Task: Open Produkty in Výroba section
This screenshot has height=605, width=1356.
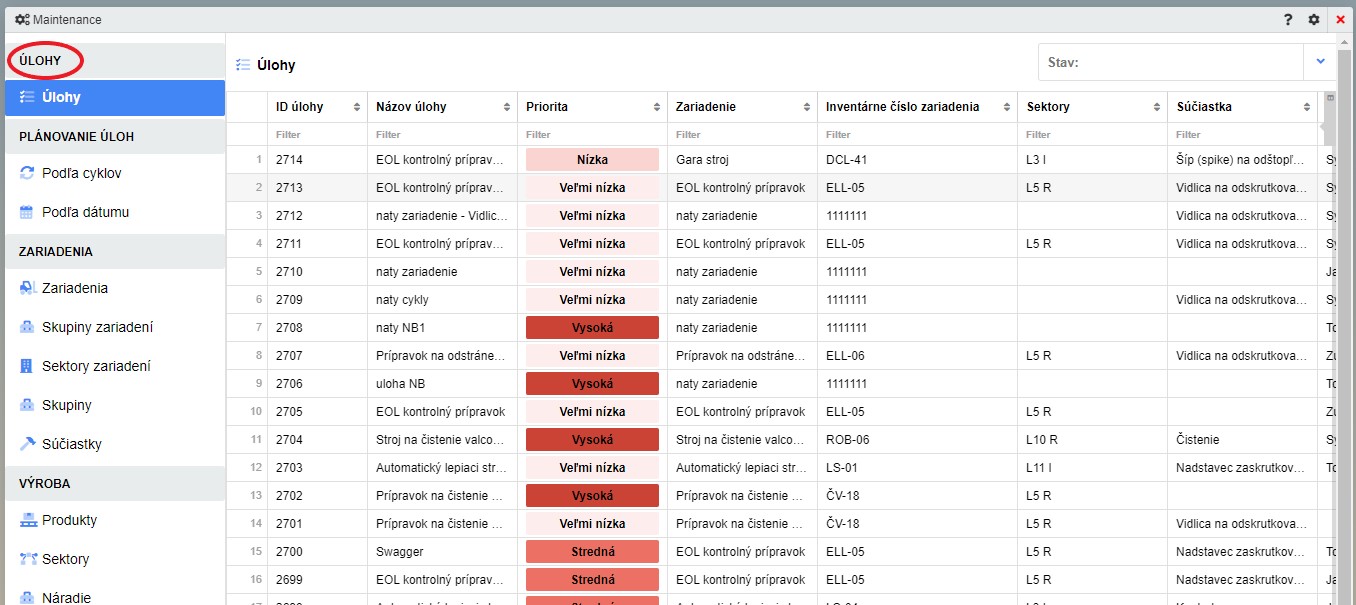Action: coord(69,520)
